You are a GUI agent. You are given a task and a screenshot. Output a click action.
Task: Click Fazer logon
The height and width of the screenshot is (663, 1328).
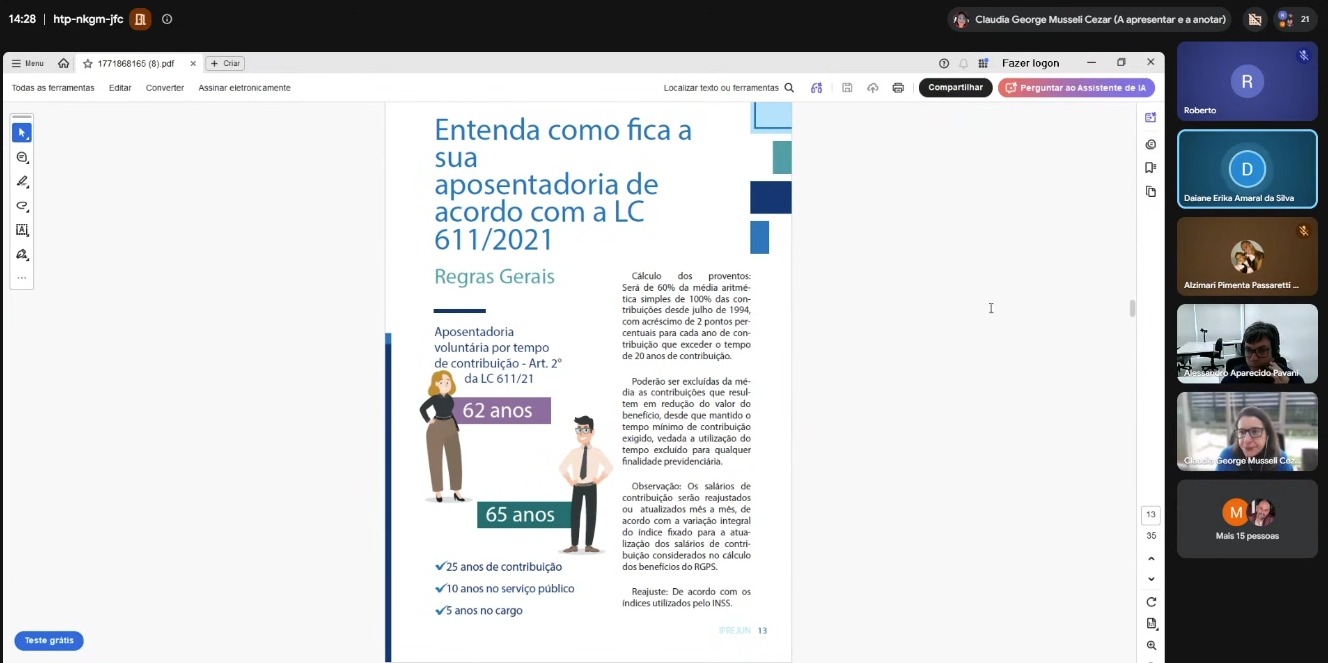click(1030, 63)
